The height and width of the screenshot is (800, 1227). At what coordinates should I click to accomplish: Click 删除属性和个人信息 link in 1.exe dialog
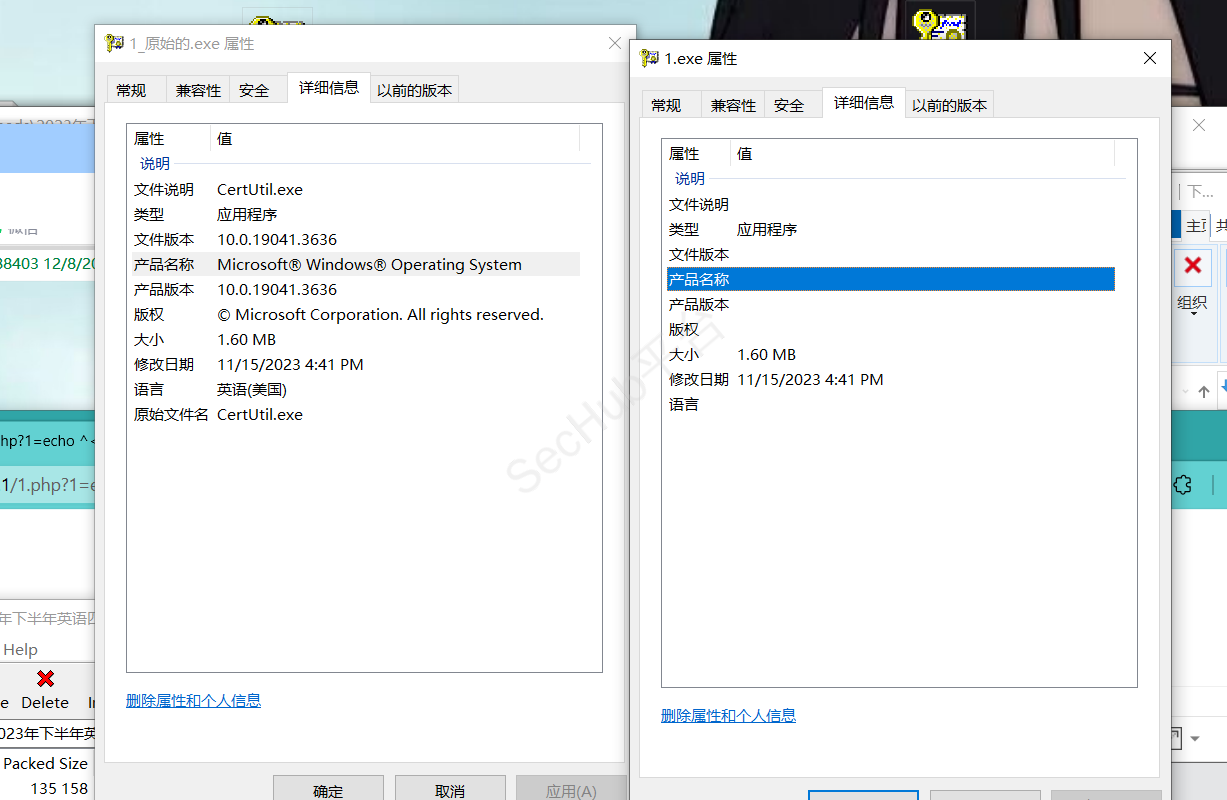(x=728, y=715)
